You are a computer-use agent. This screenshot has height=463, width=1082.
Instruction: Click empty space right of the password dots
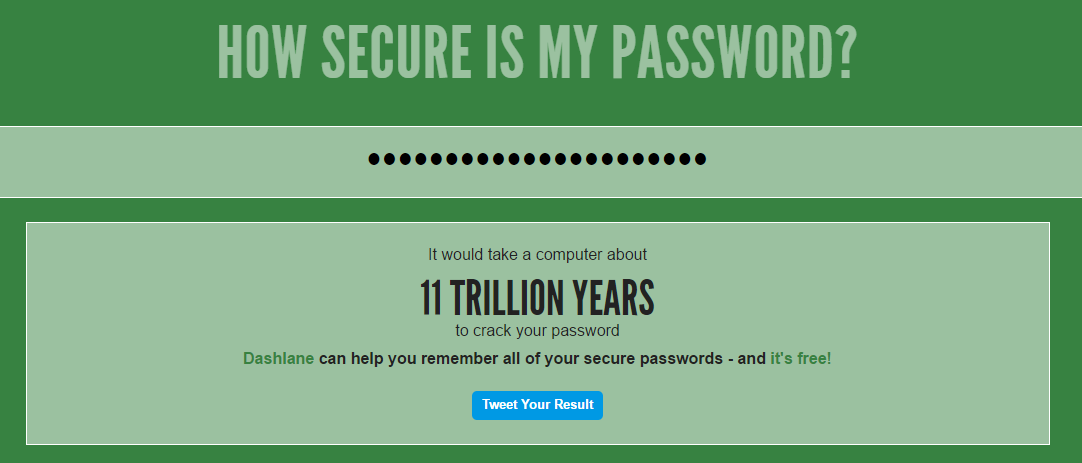900,160
